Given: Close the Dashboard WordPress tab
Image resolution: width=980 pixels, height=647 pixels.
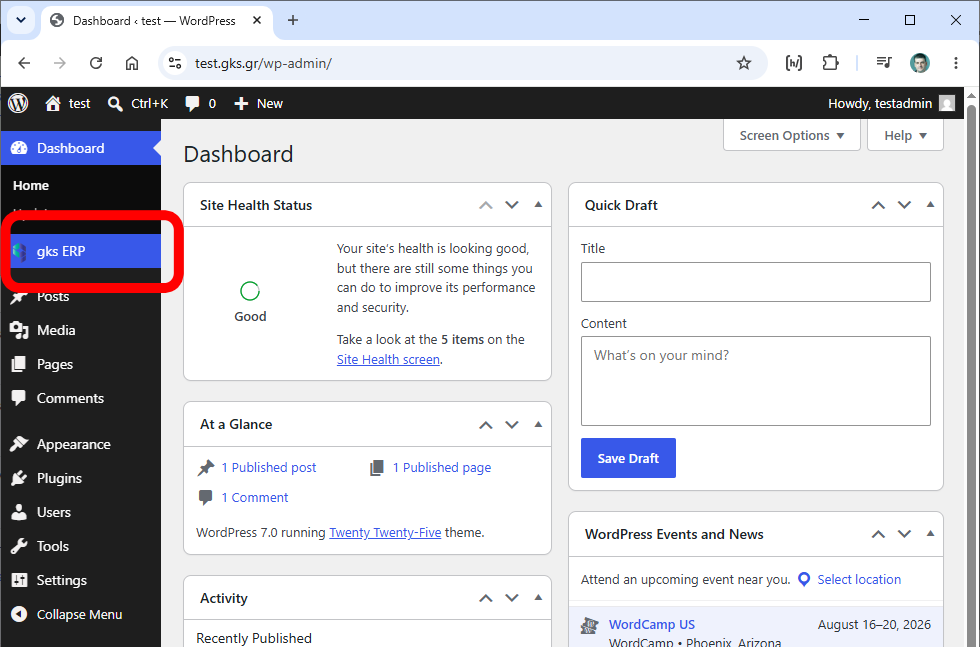Looking at the screenshot, I should click(x=257, y=21).
